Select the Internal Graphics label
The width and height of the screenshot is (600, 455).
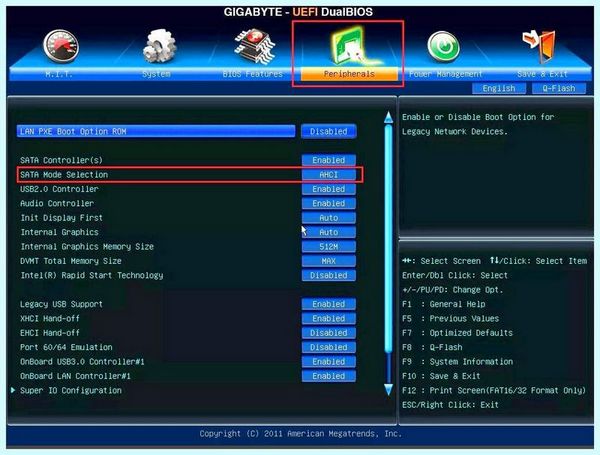(x=59, y=232)
